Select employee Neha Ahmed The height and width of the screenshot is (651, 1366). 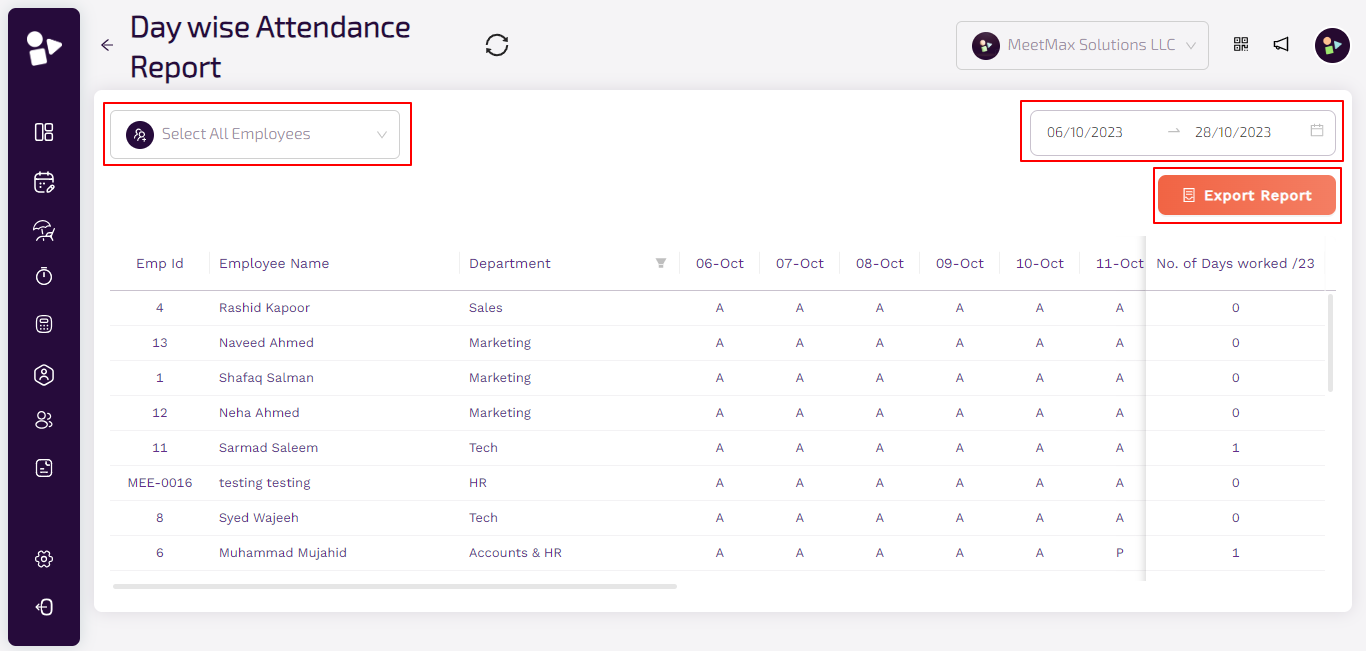pos(259,413)
